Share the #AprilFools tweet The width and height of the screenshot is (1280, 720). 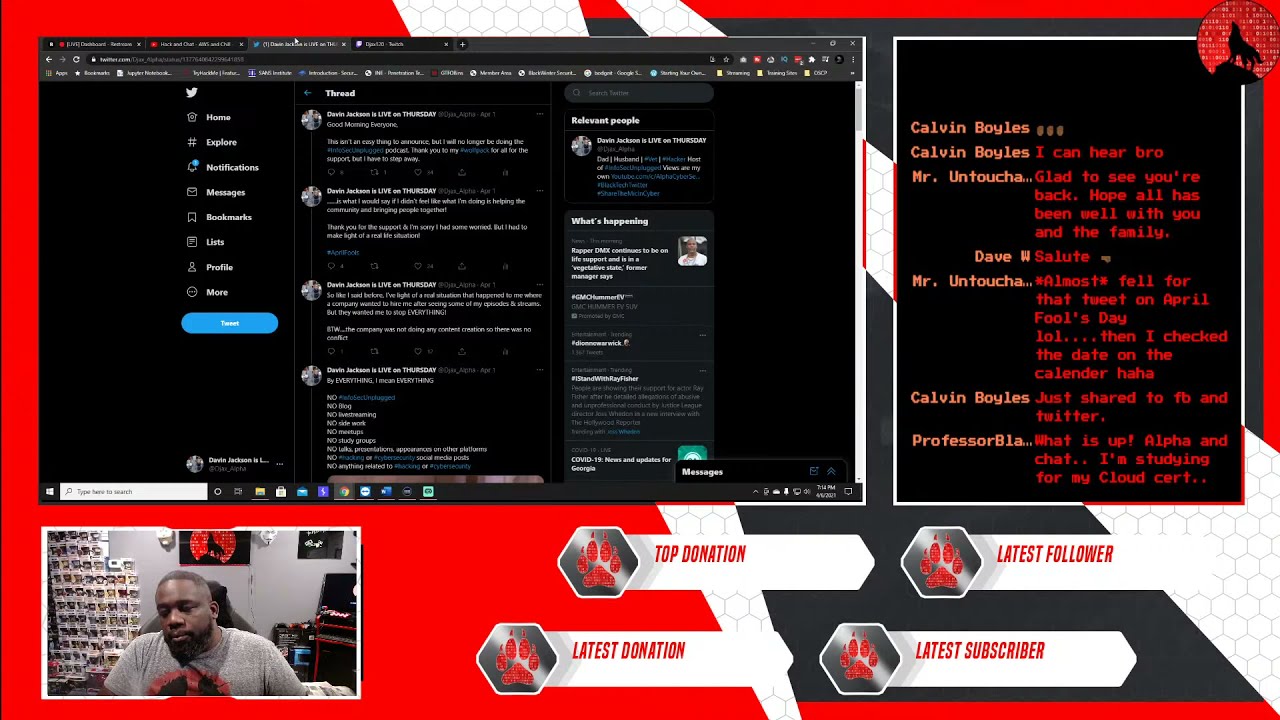[461, 266]
